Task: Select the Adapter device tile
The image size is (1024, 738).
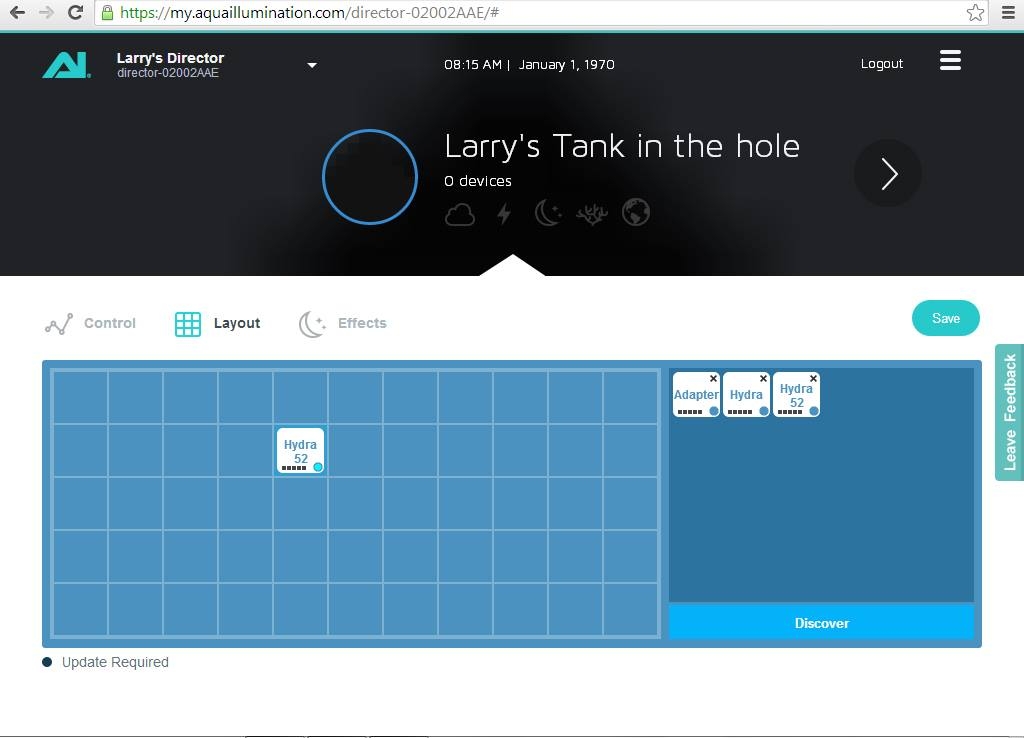Action: 696,394
